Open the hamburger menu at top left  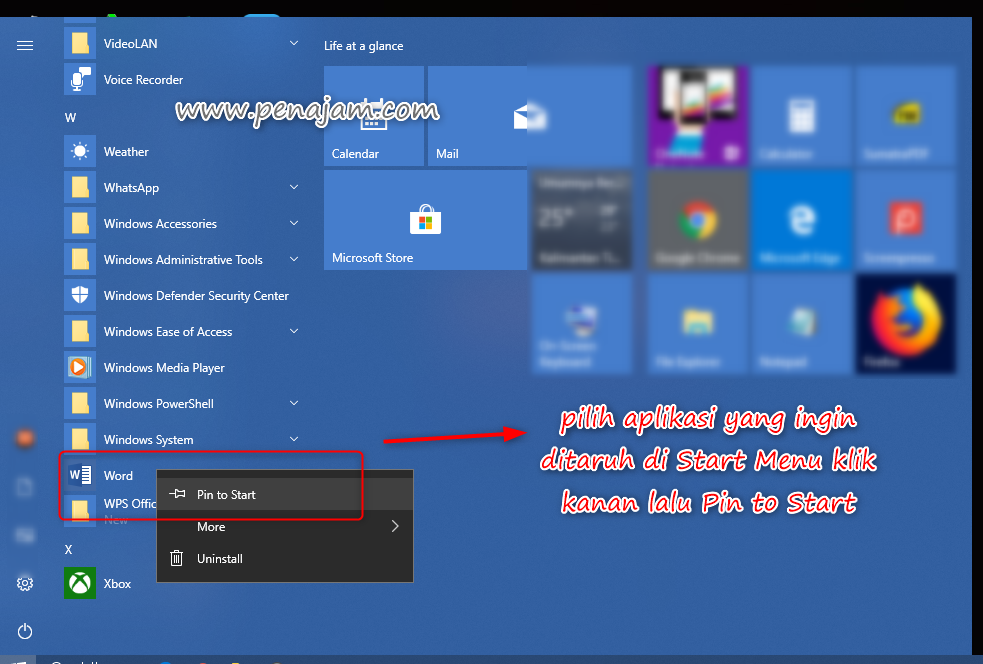point(24,45)
